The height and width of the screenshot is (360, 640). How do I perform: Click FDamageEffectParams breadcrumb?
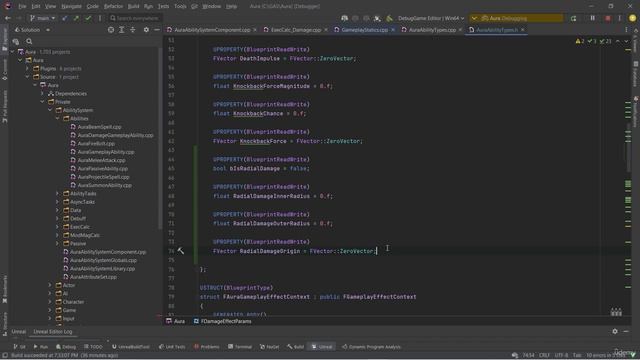point(222,321)
